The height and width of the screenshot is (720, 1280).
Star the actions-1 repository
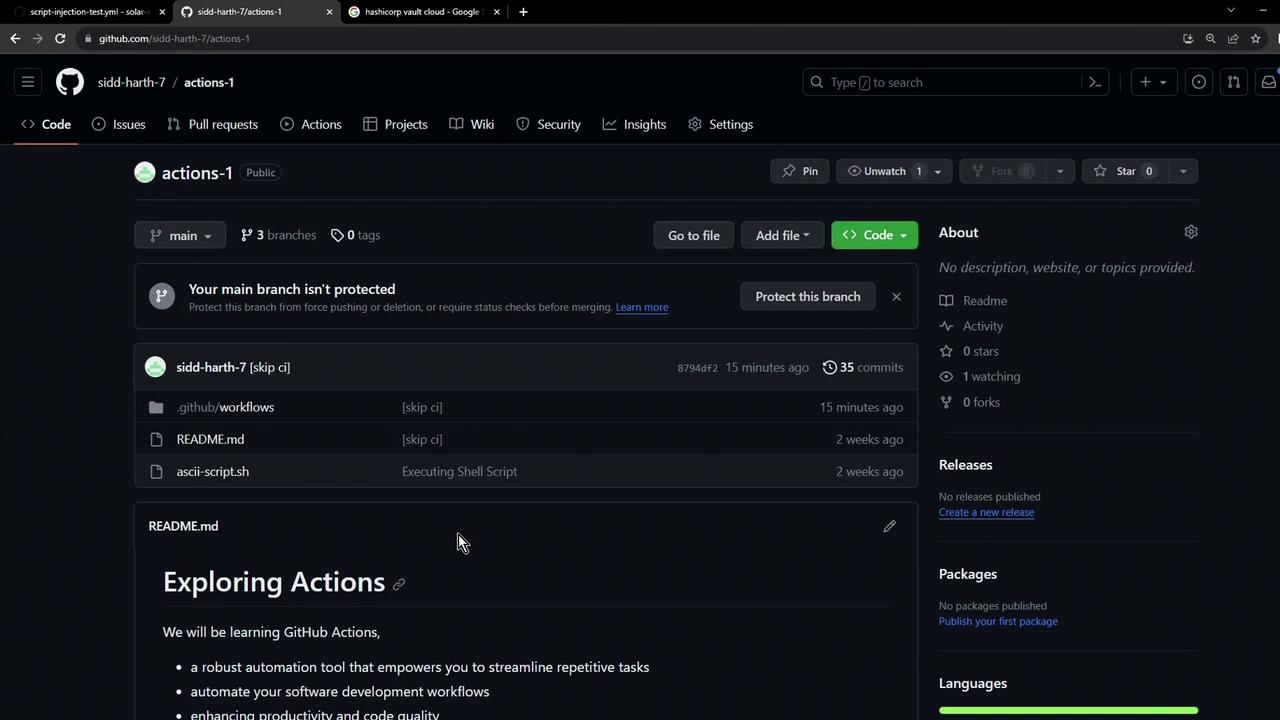[x=1125, y=171]
